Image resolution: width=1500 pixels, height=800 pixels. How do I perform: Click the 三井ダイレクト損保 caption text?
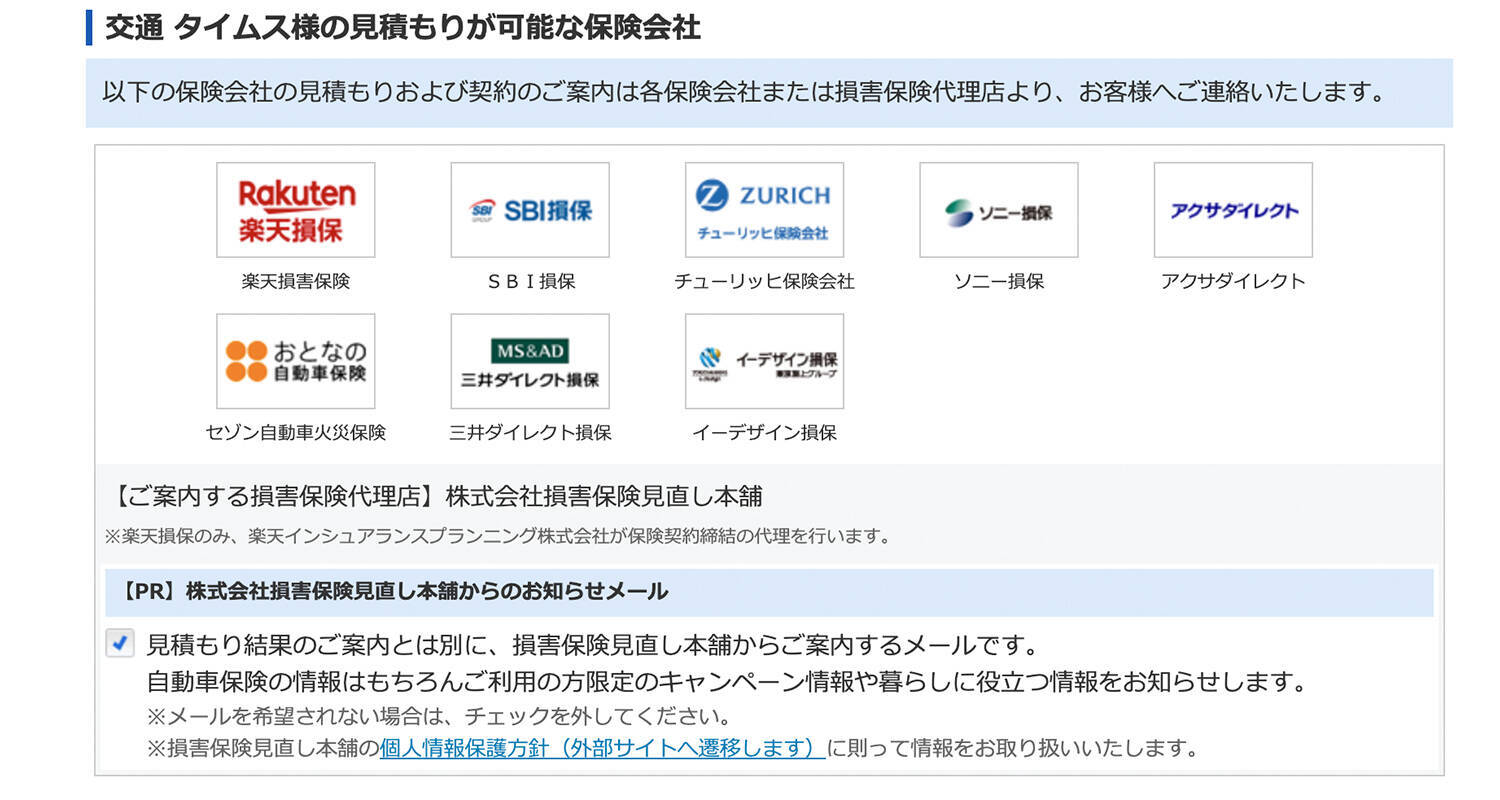coord(530,433)
